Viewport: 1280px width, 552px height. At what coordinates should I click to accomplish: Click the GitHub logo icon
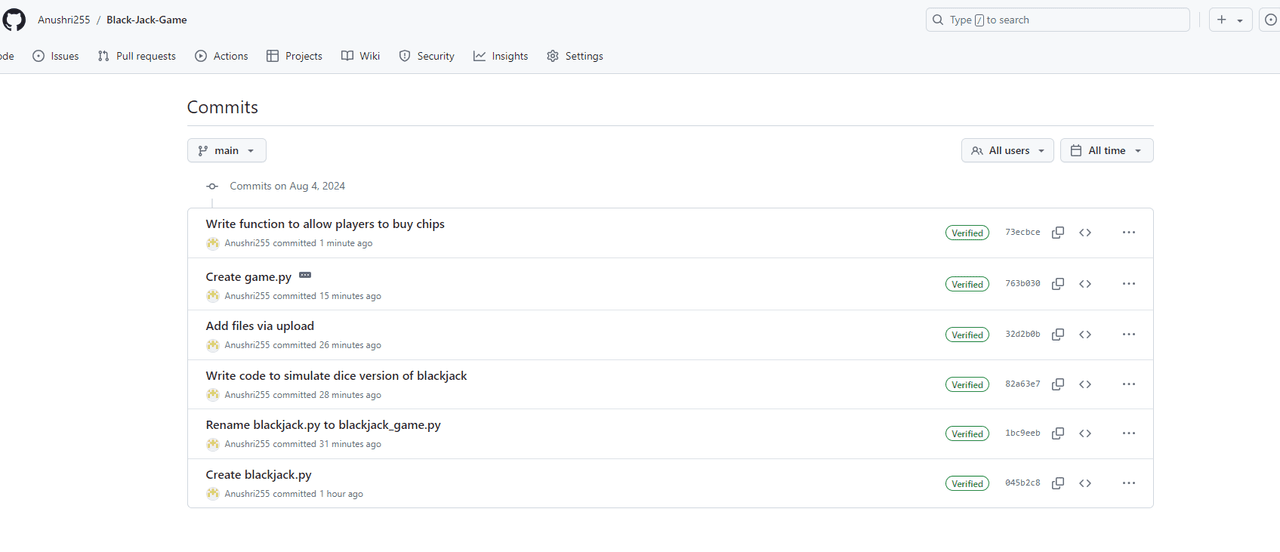tap(14, 20)
